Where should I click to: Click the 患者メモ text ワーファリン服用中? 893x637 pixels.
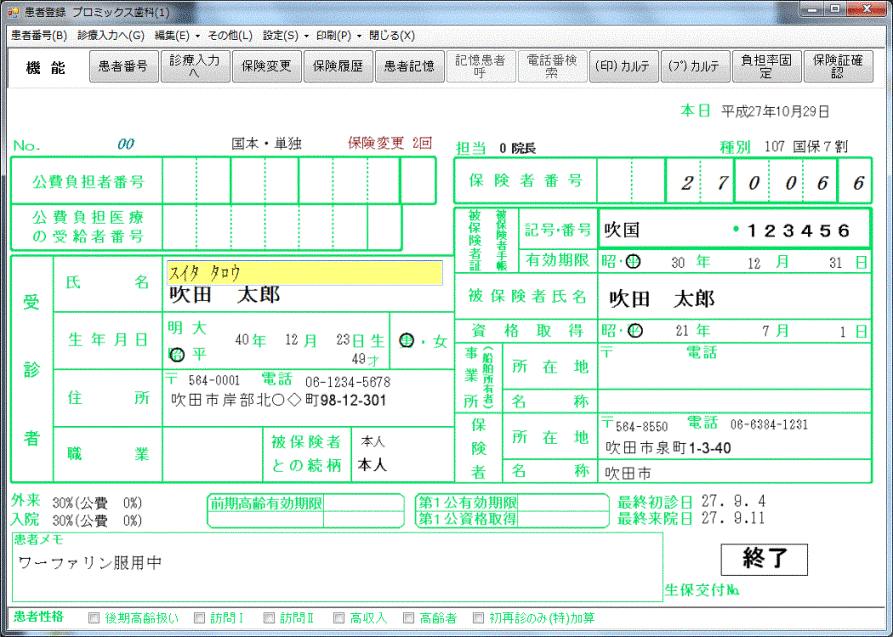point(90,563)
